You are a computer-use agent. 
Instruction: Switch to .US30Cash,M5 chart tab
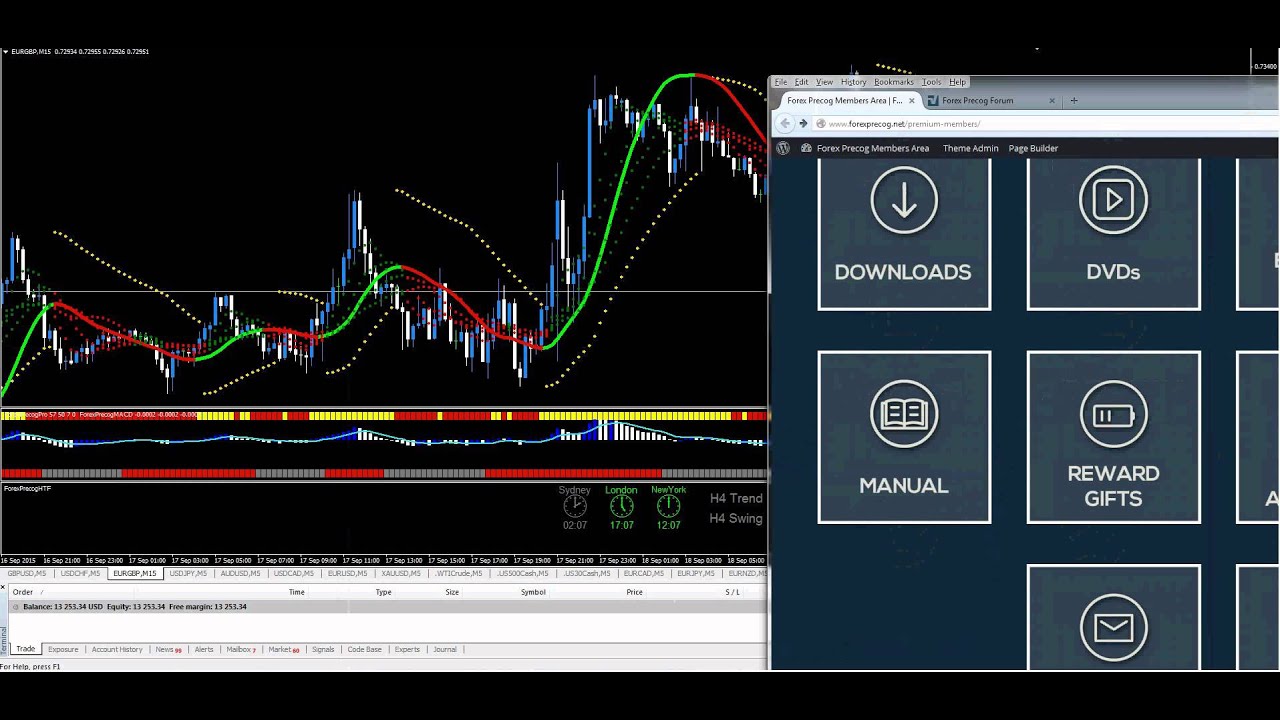(586, 574)
